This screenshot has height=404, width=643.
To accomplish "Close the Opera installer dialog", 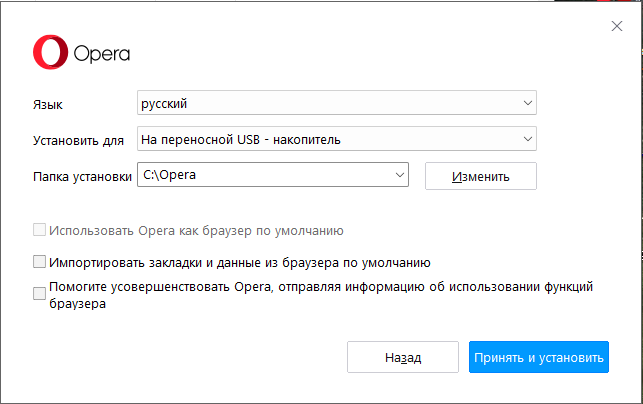I will coord(617,26).
